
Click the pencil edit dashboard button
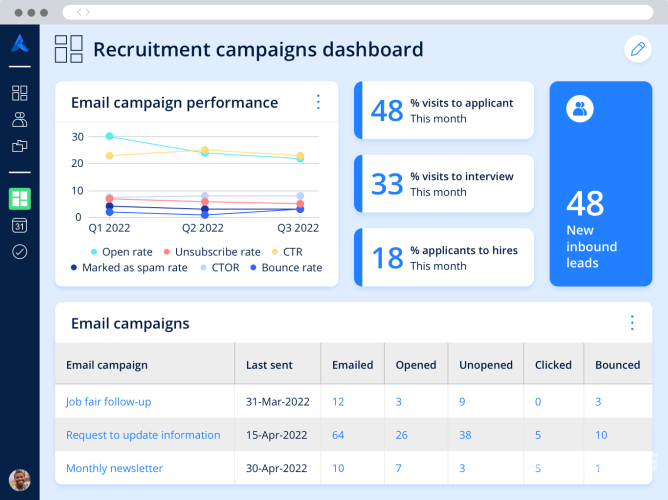(x=636, y=48)
